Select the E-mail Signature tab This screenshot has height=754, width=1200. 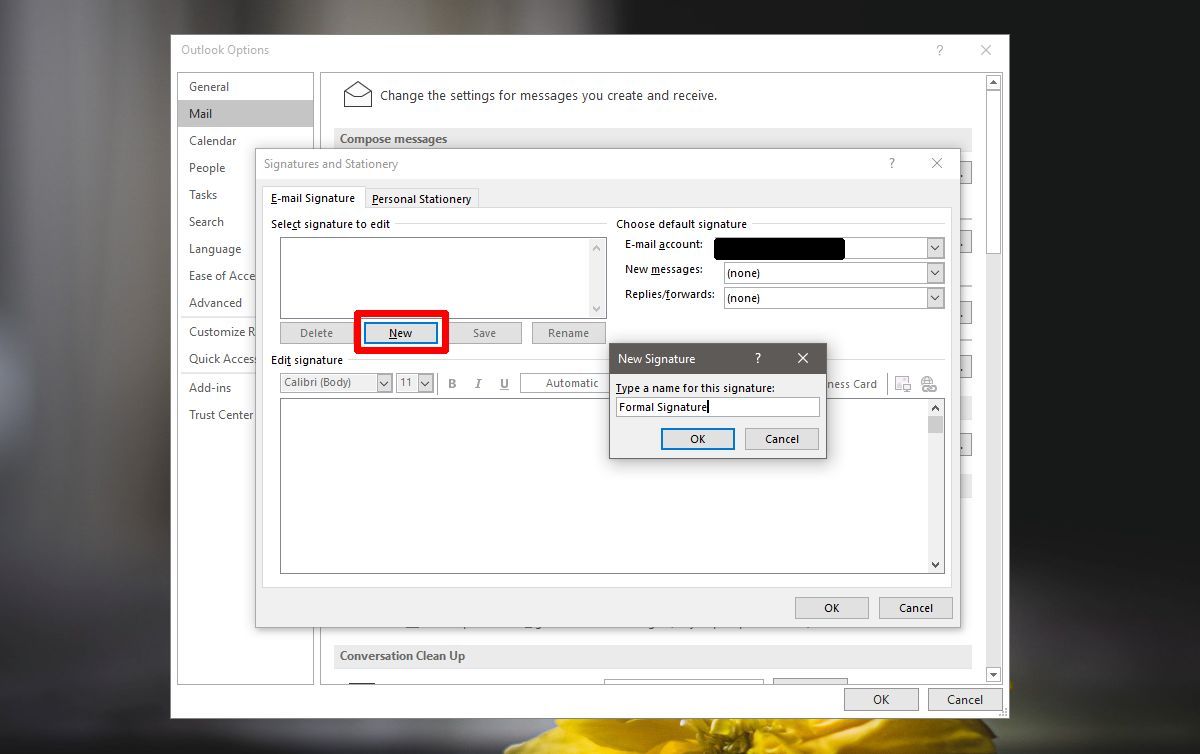coord(312,198)
